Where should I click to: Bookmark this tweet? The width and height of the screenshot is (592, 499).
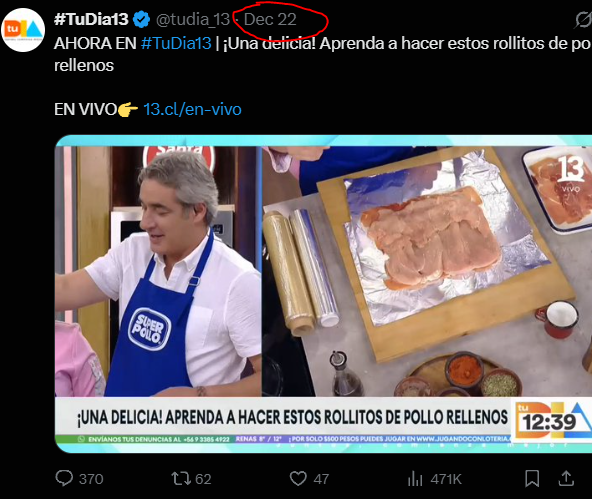point(532,479)
